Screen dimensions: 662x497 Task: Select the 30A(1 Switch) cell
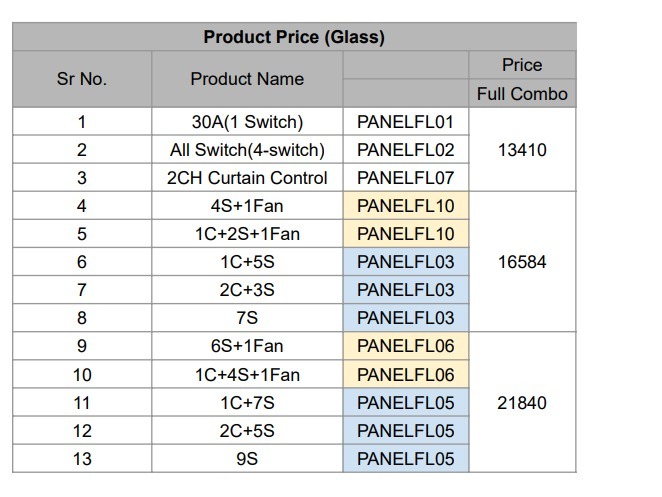[247, 122]
